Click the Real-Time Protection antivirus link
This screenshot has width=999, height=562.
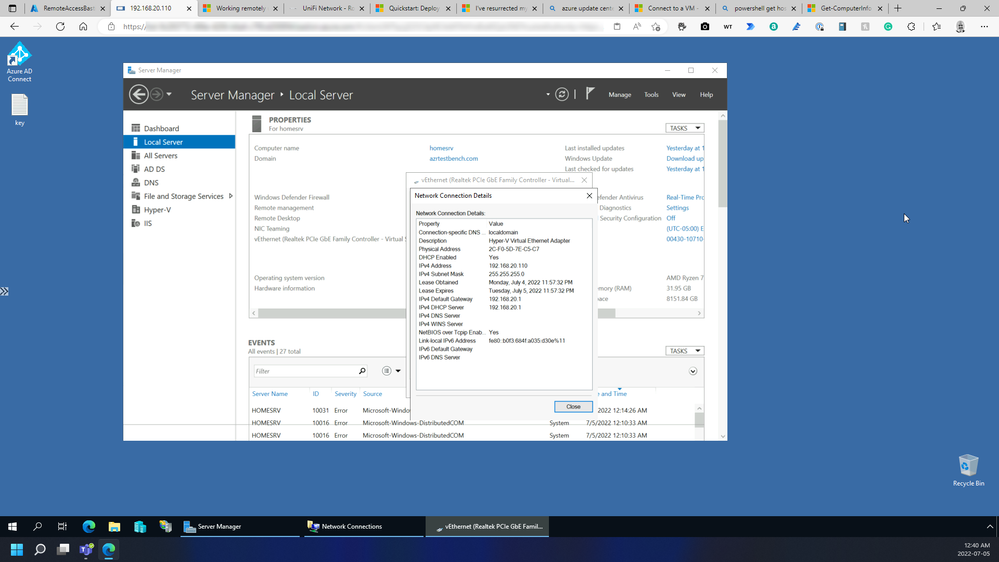[x=685, y=198]
